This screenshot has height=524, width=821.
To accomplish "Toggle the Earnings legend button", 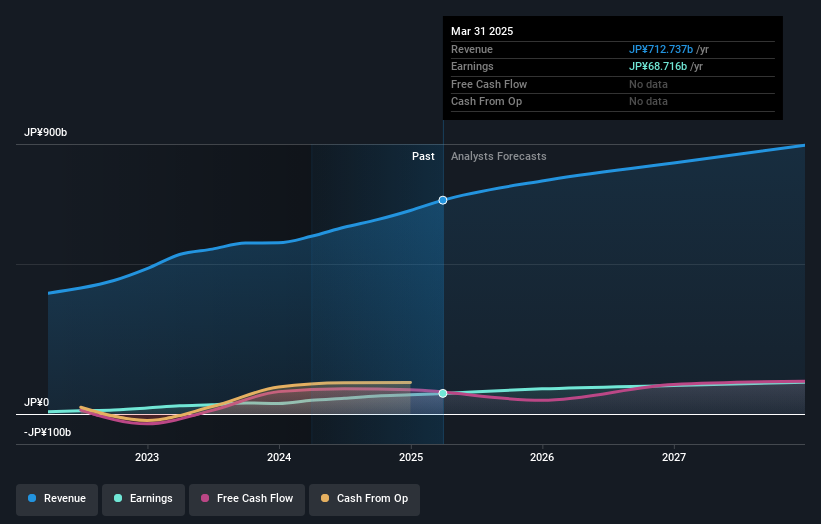I will click(x=143, y=499).
